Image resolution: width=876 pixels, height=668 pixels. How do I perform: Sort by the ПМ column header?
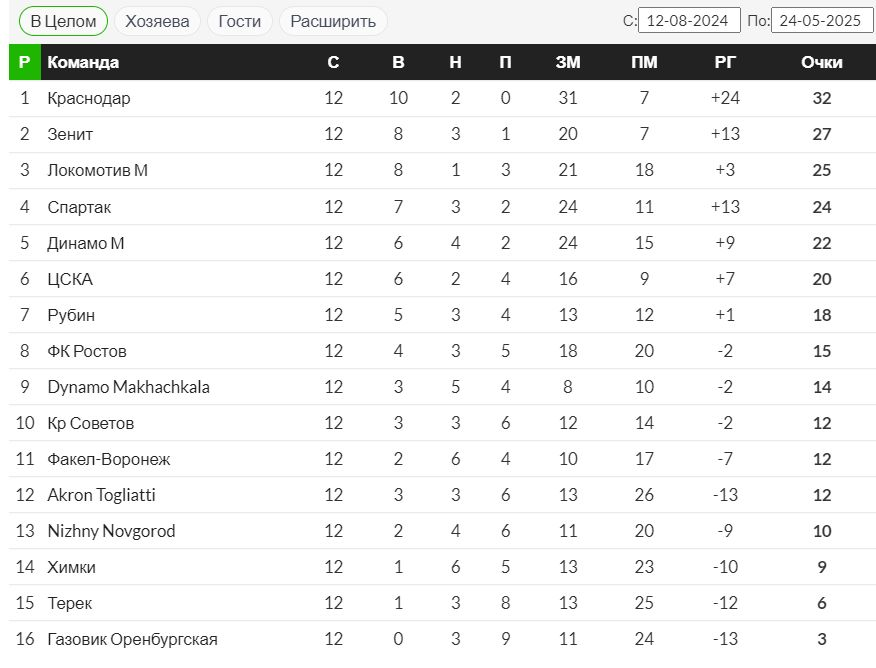644,62
